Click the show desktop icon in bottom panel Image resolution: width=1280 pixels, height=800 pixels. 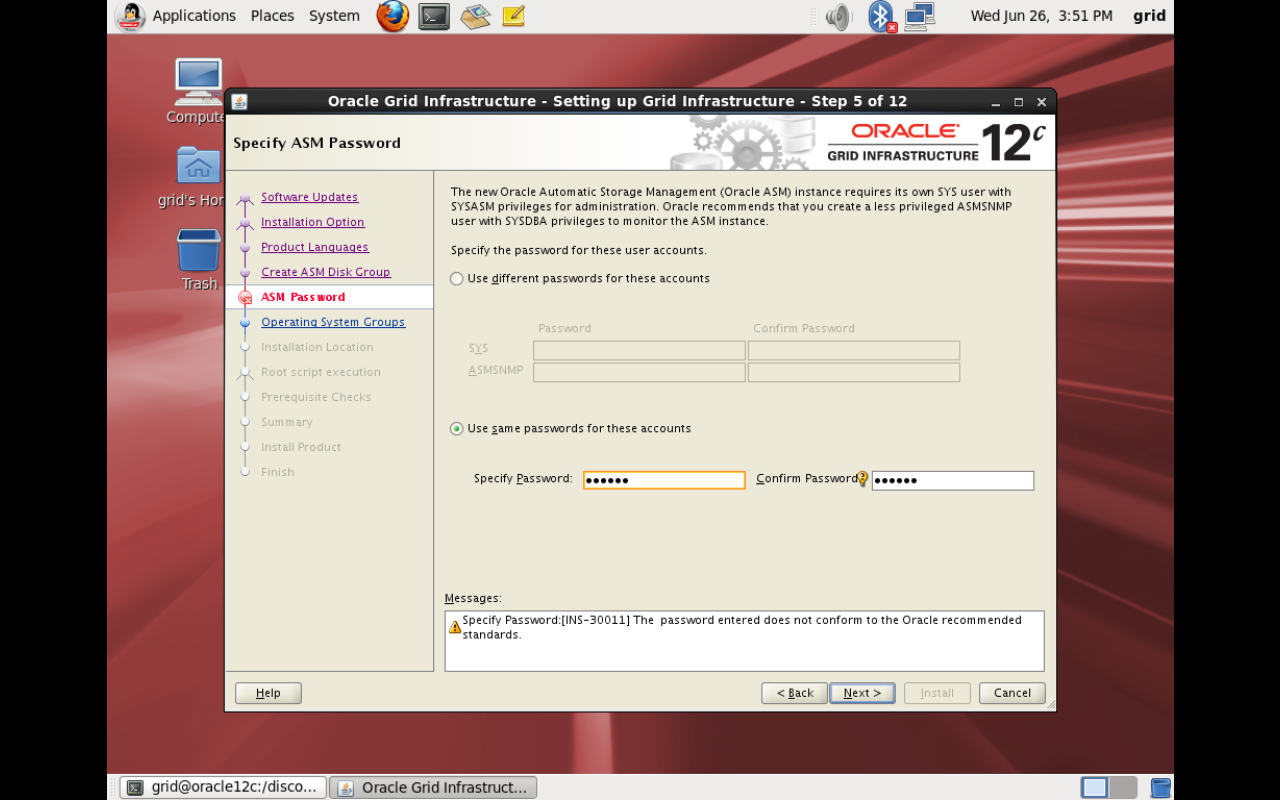pyautogui.click(x=1160, y=787)
